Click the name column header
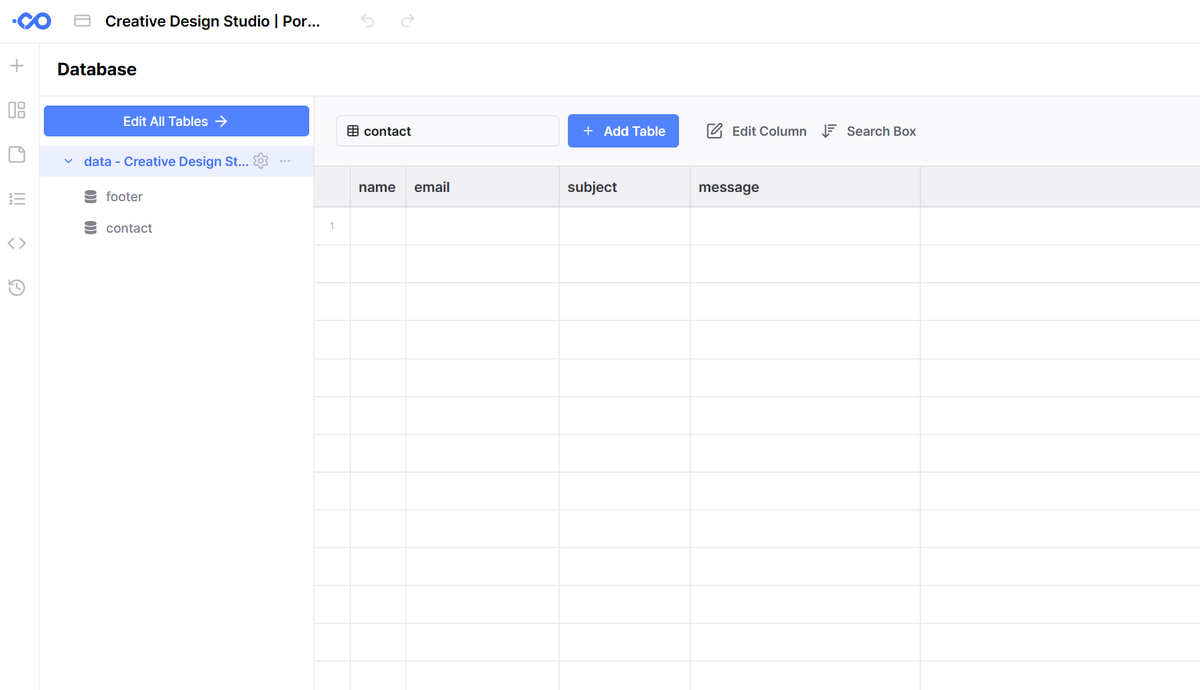 point(378,187)
